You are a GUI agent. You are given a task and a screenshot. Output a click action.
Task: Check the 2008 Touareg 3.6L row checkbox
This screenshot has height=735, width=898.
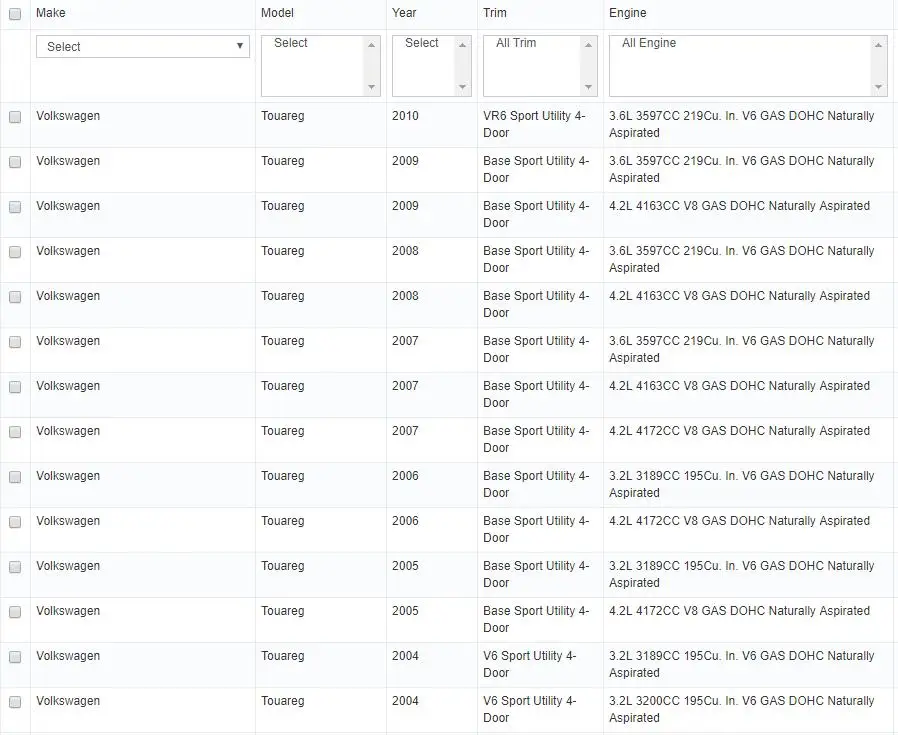click(15, 252)
